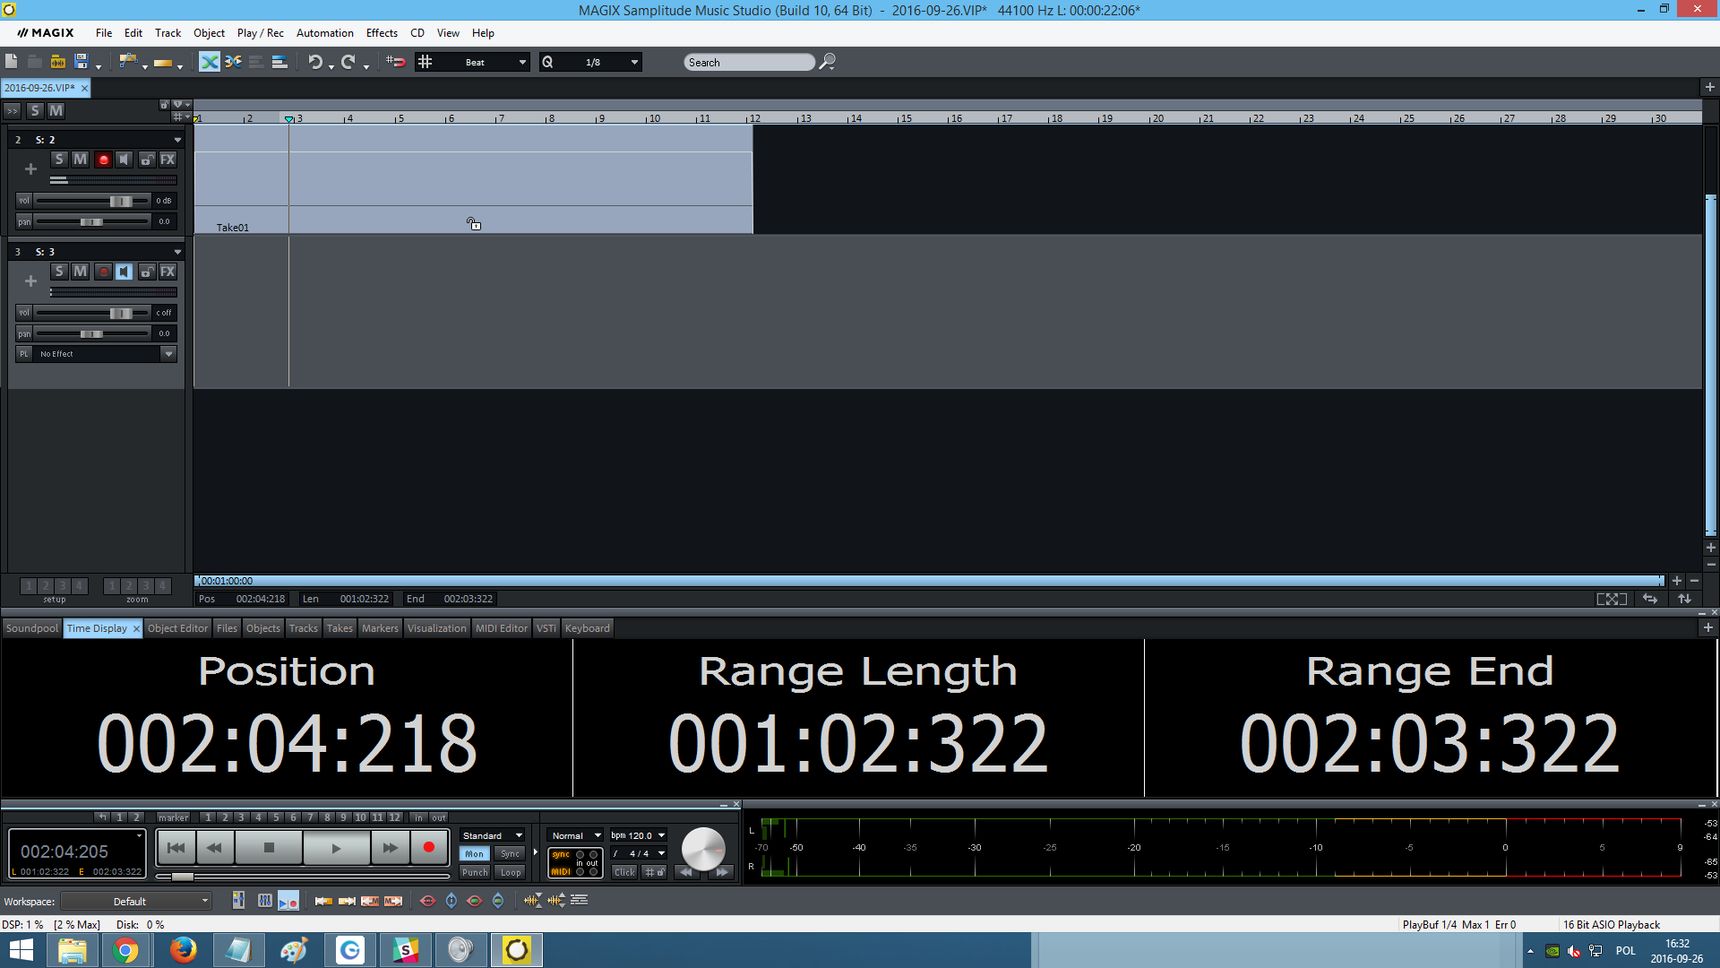Image resolution: width=1720 pixels, height=968 pixels.
Task: Expand track S: 3 menu arrow
Action: [178, 252]
